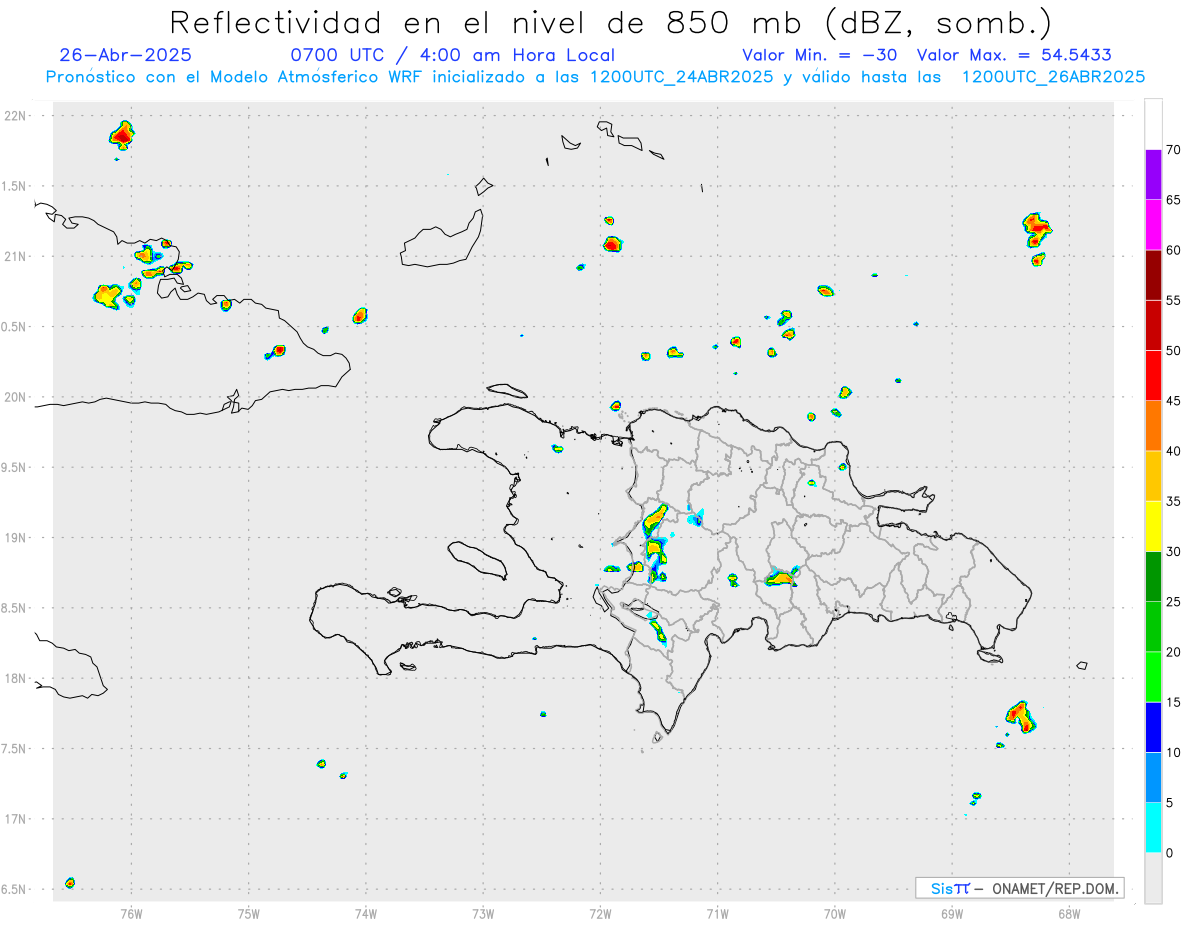1200x927 pixels.
Task: Click the gray below-zero colorbar segment
Action: (x=1153, y=878)
